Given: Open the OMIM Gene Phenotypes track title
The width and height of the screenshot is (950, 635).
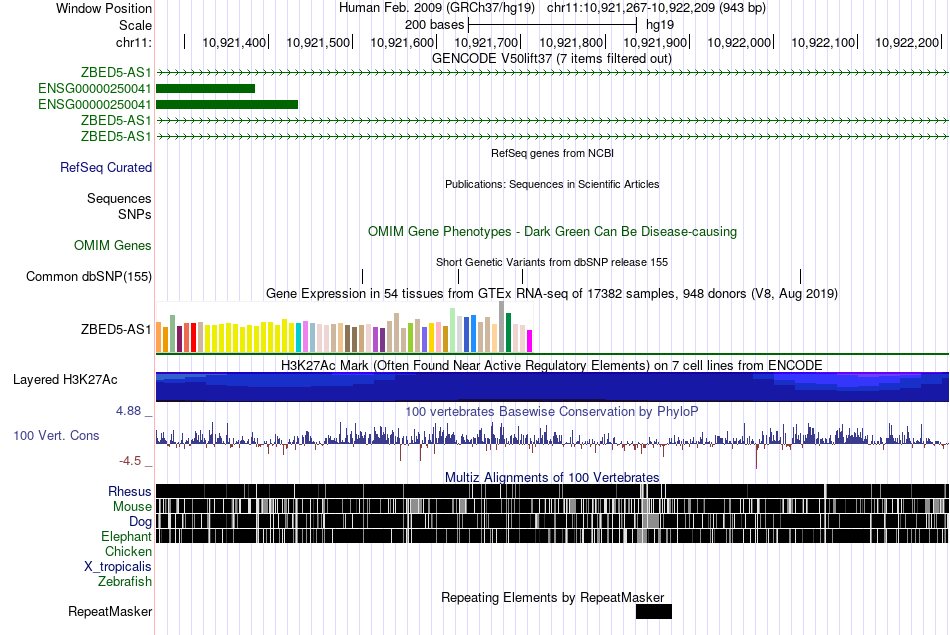Looking at the screenshot, I should coord(552,231).
